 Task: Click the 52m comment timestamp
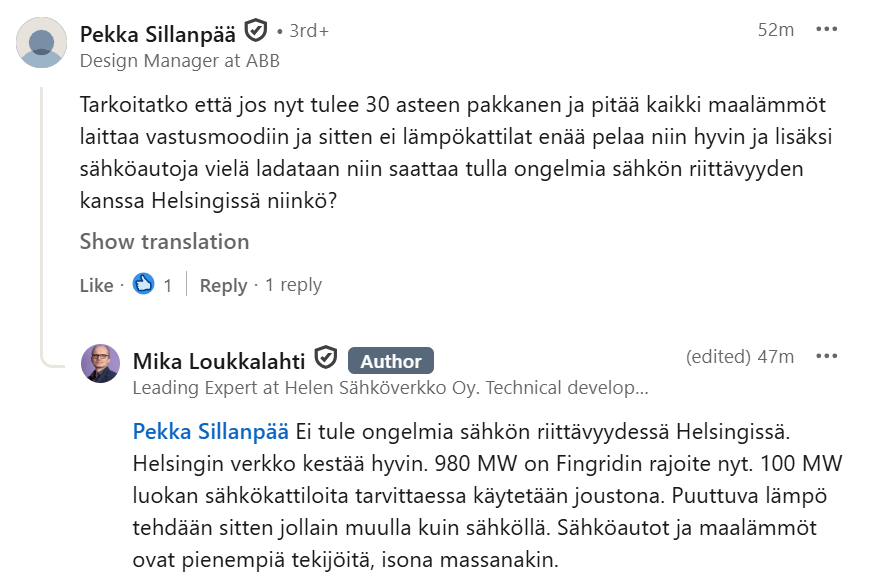point(775,30)
